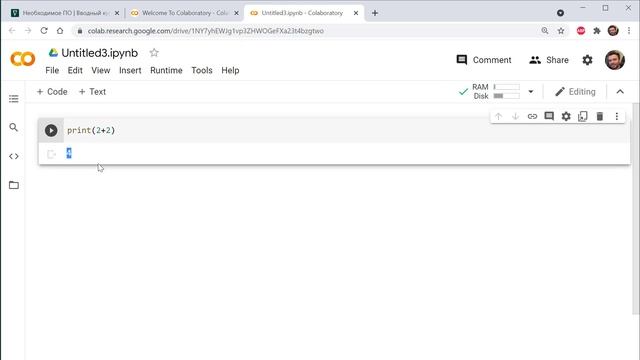Viewport: 640px width, 360px height.
Task: View Disk usage bar
Action: [507, 96]
